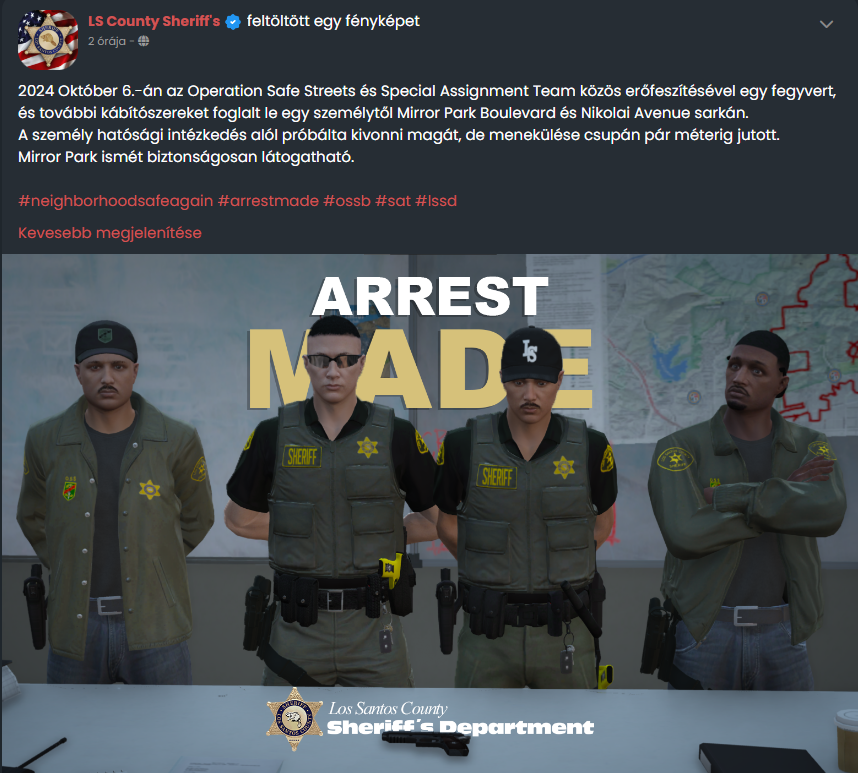The image size is (858, 773).
Task: Expand post options chevron at top right
Action: tap(826, 24)
